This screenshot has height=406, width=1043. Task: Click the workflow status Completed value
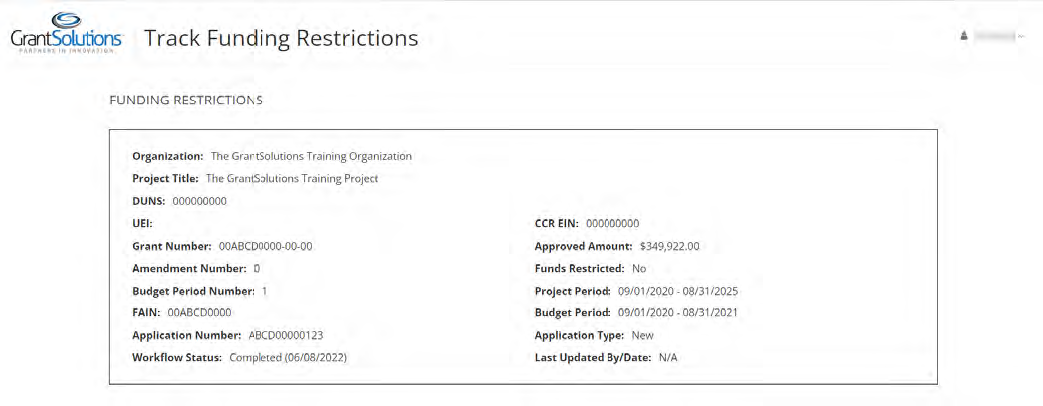click(x=288, y=357)
